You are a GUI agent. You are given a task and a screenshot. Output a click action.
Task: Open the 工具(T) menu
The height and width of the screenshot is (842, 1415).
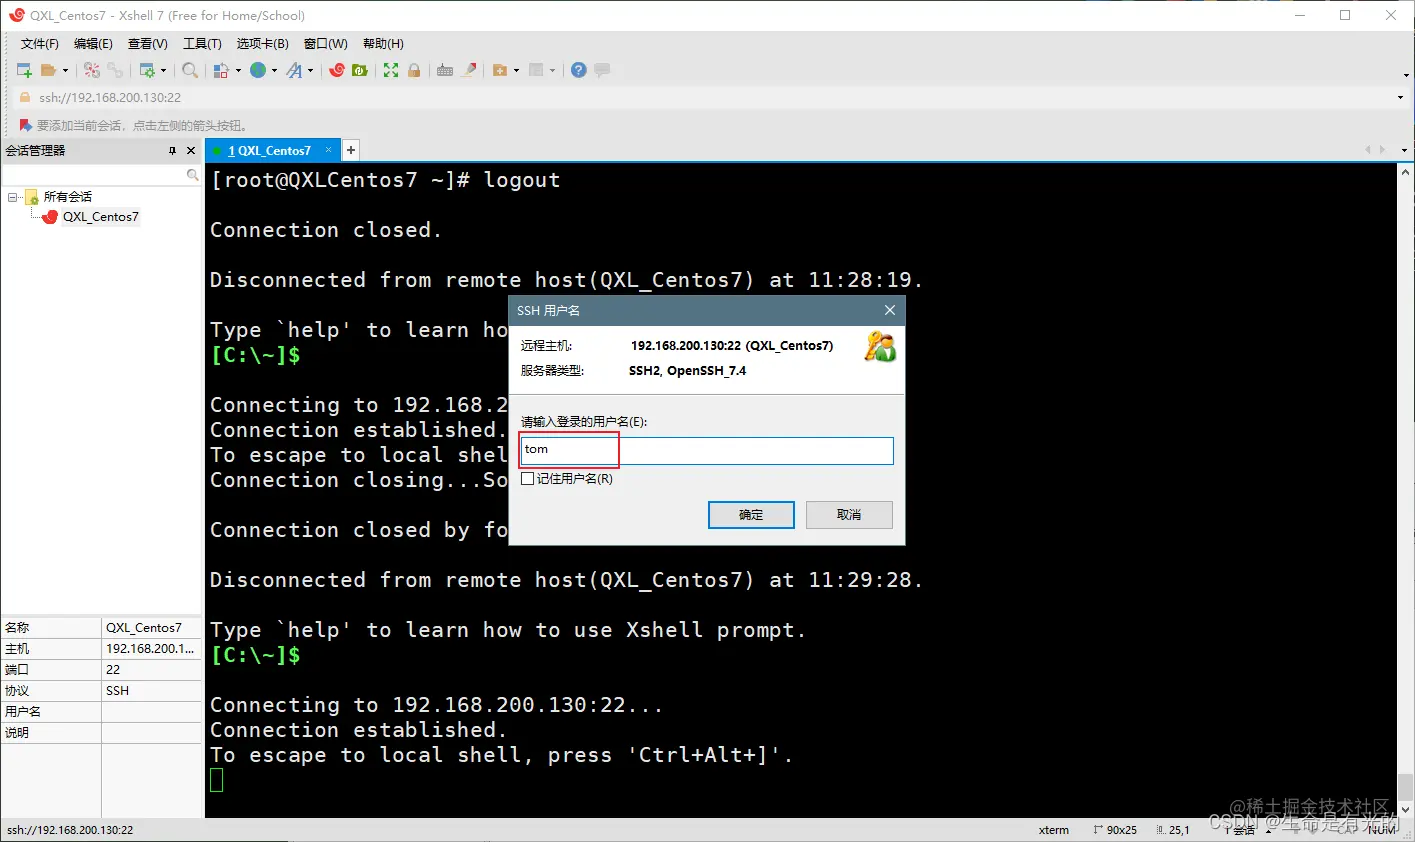tap(202, 44)
